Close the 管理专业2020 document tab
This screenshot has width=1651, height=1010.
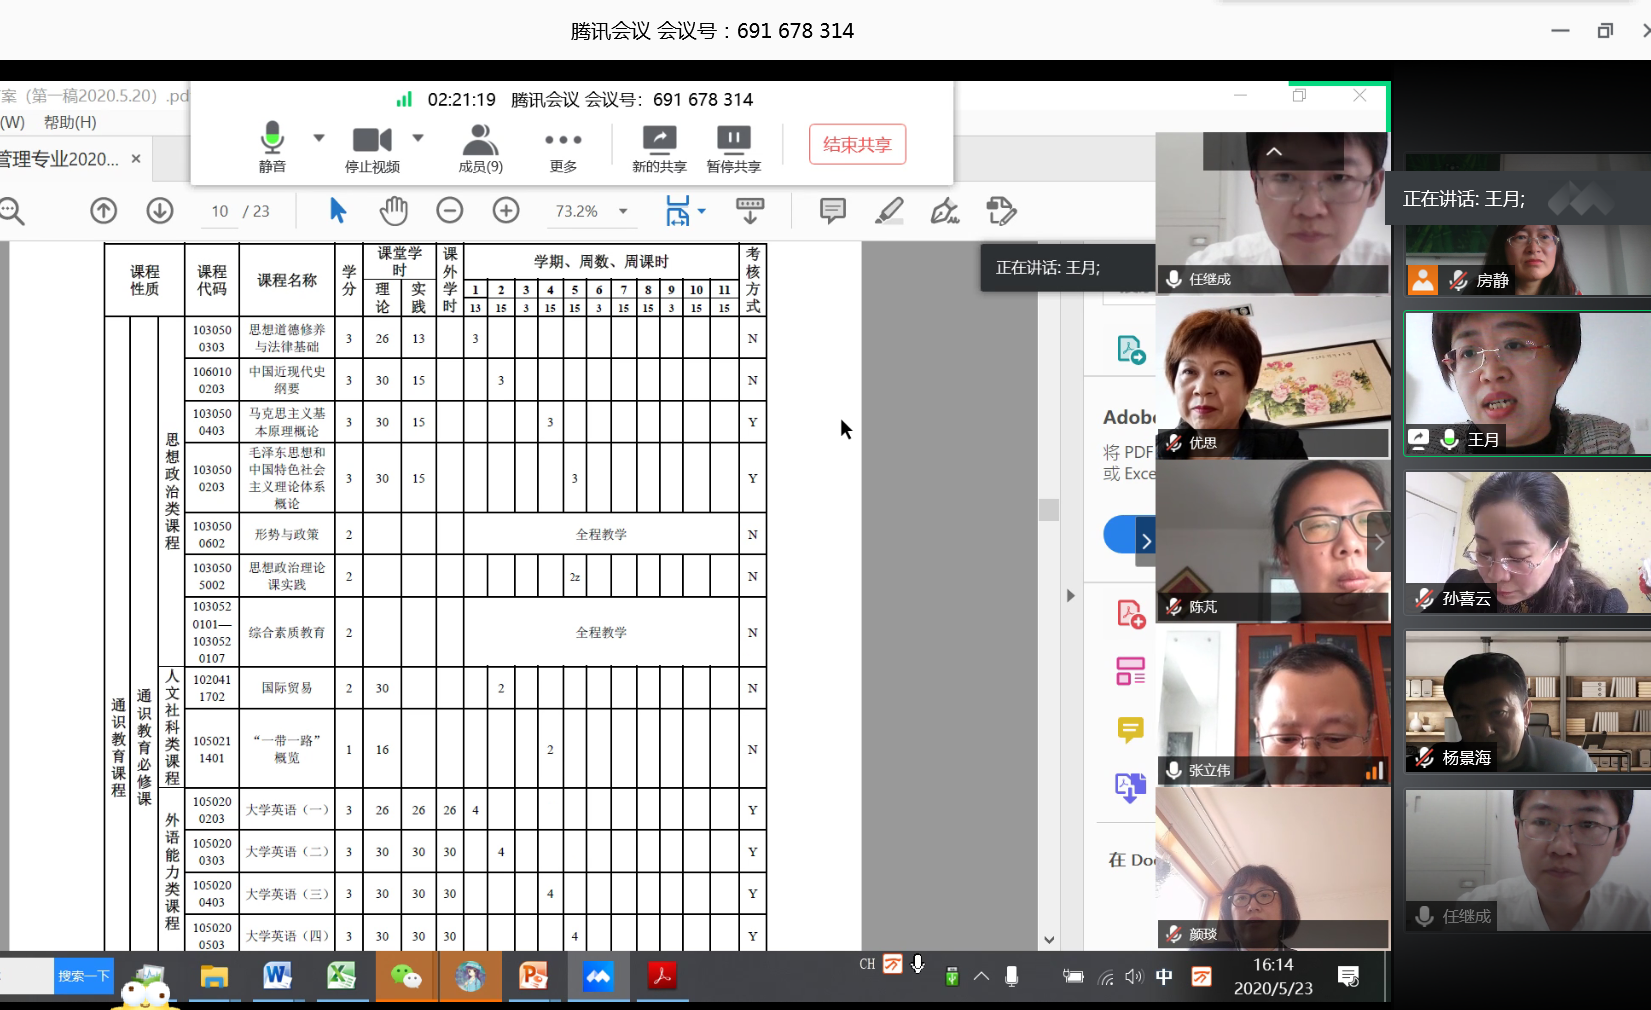(x=136, y=159)
